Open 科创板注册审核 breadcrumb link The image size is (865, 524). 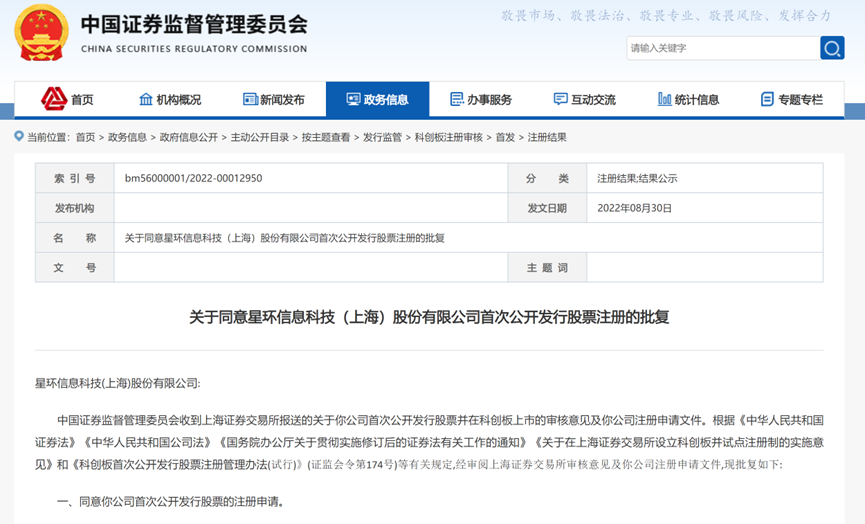click(448, 137)
